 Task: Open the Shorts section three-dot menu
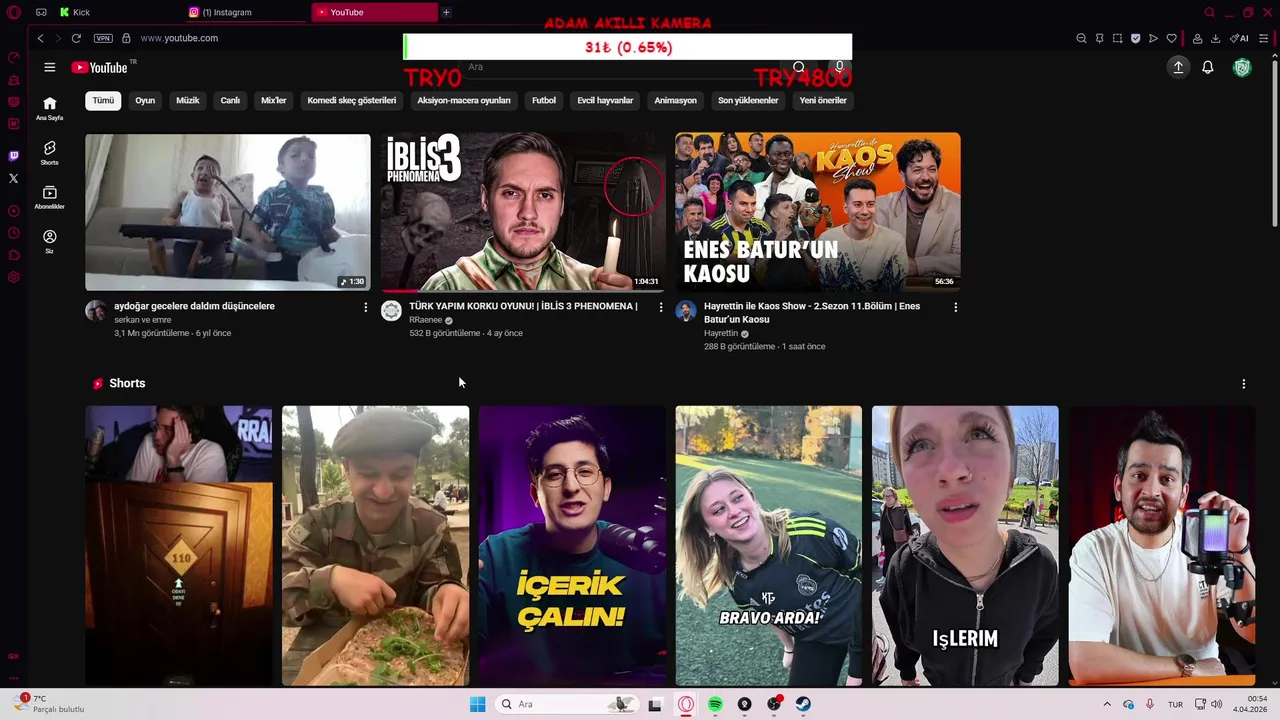1243,384
